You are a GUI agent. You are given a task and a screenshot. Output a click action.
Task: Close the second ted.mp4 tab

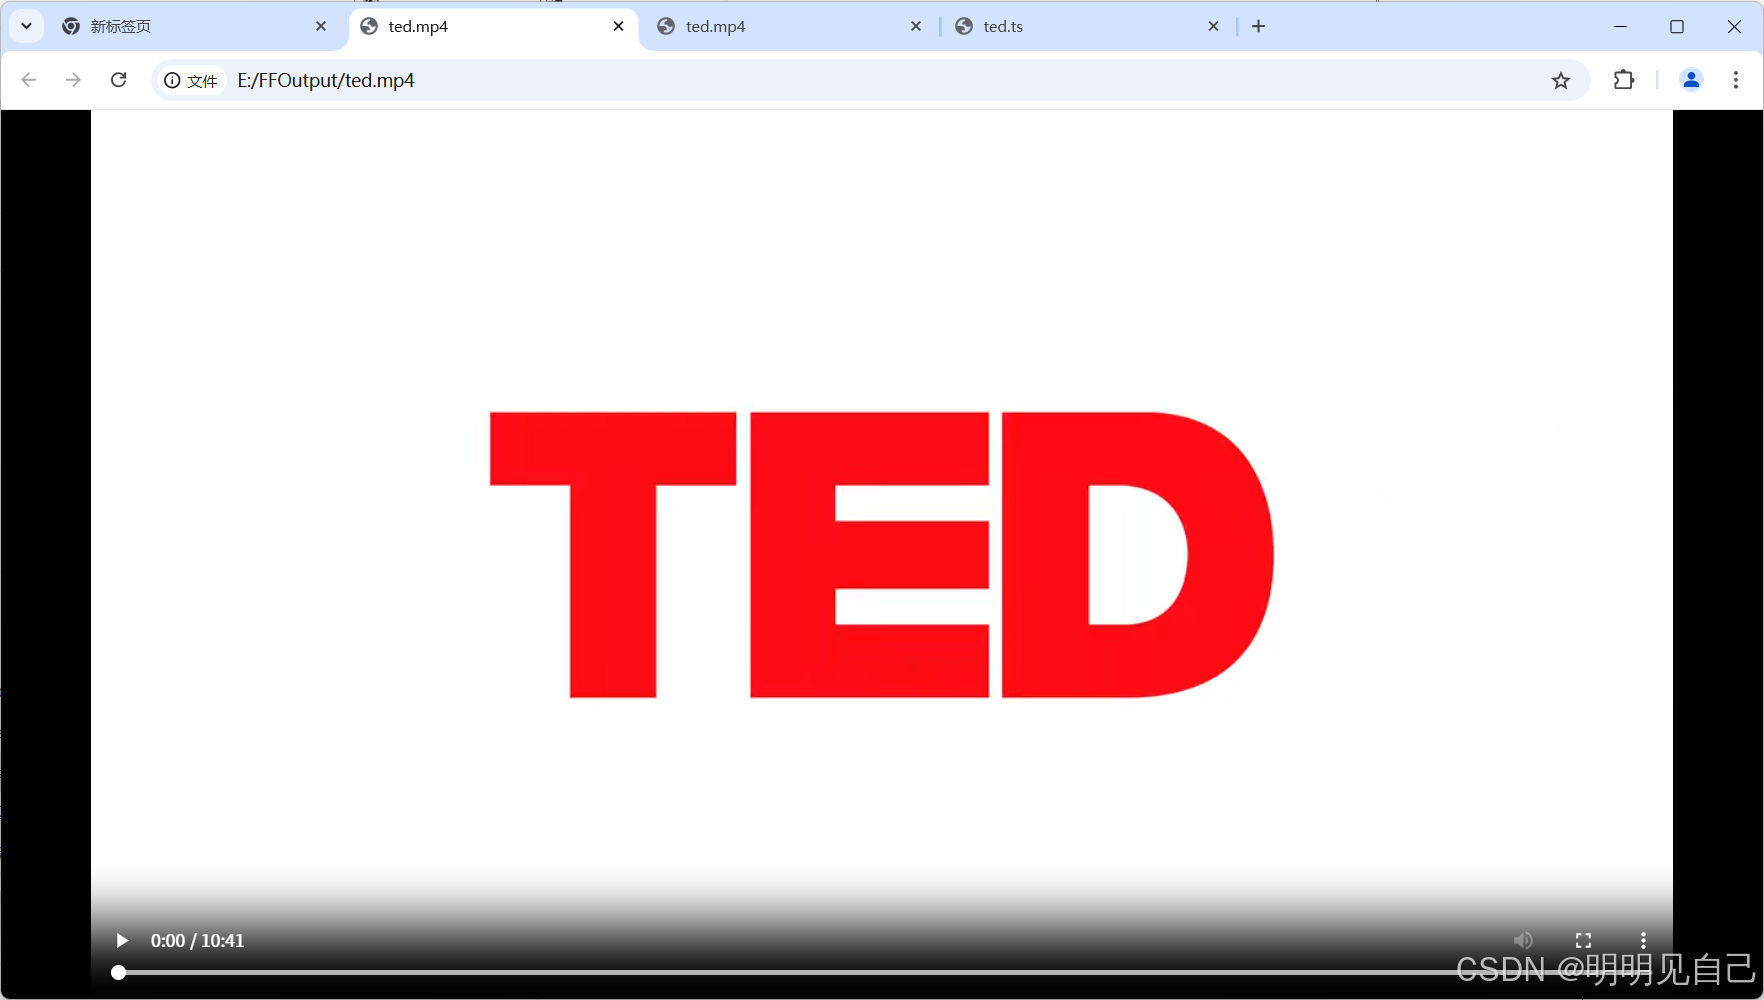pyautogui.click(x=916, y=27)
